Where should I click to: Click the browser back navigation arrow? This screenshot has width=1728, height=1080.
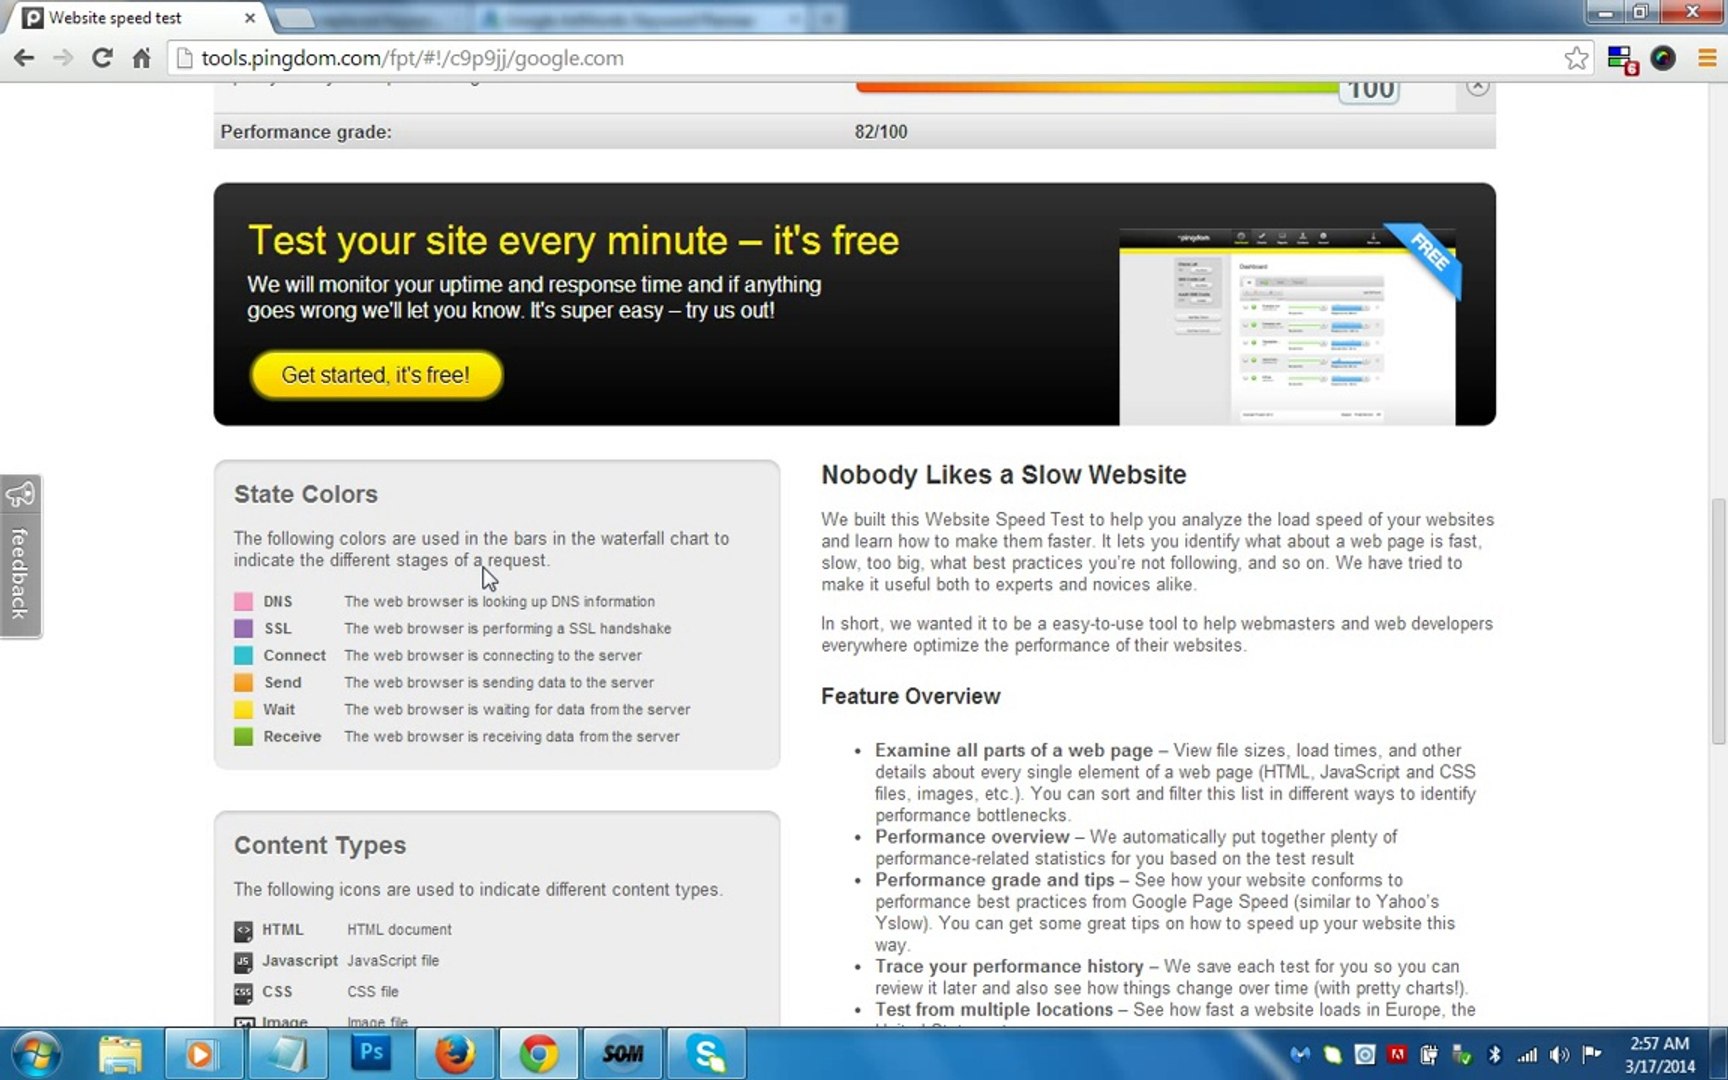coord(24,58)
